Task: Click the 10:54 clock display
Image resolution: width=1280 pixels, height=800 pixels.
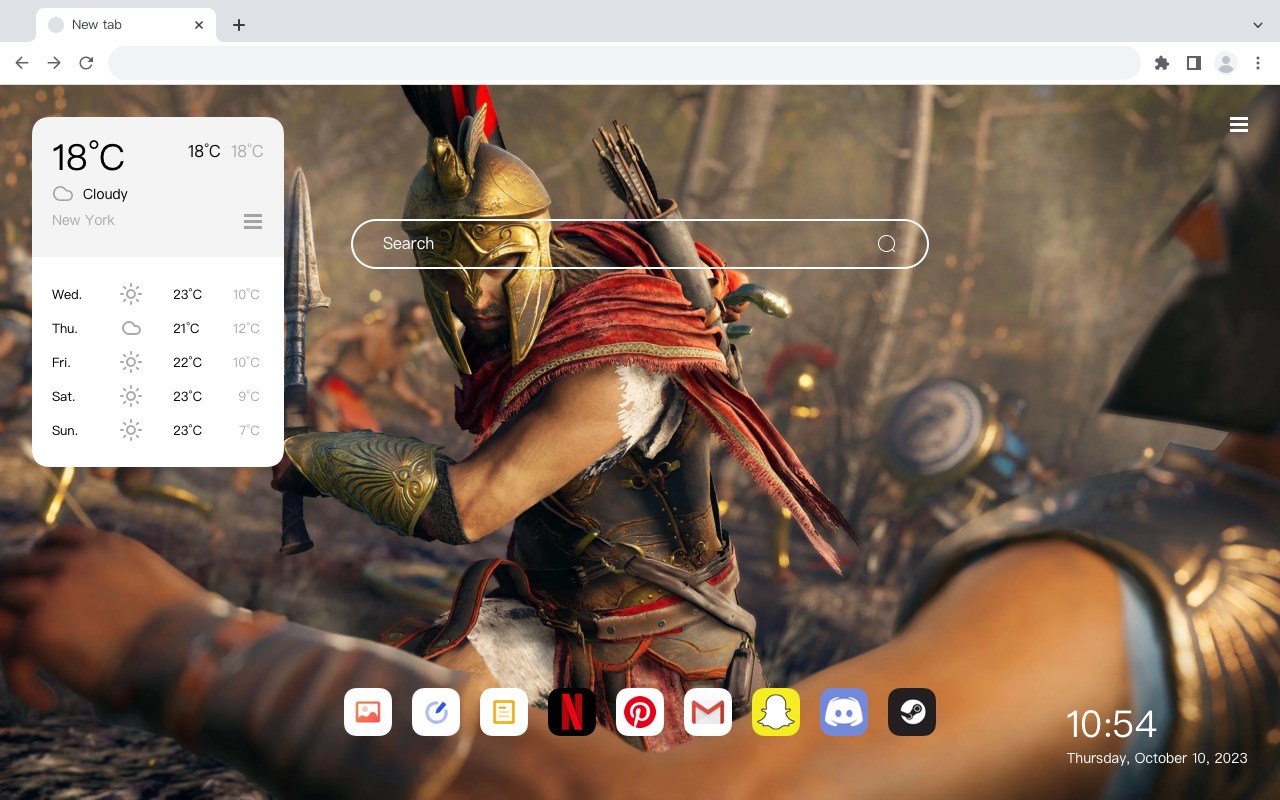Action: (1111, 724)
